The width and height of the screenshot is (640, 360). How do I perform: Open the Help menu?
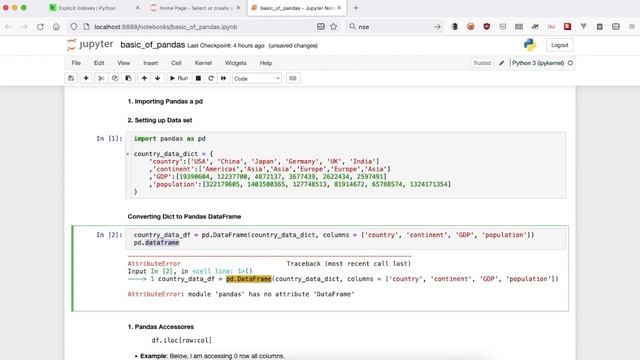pos(266,63)
